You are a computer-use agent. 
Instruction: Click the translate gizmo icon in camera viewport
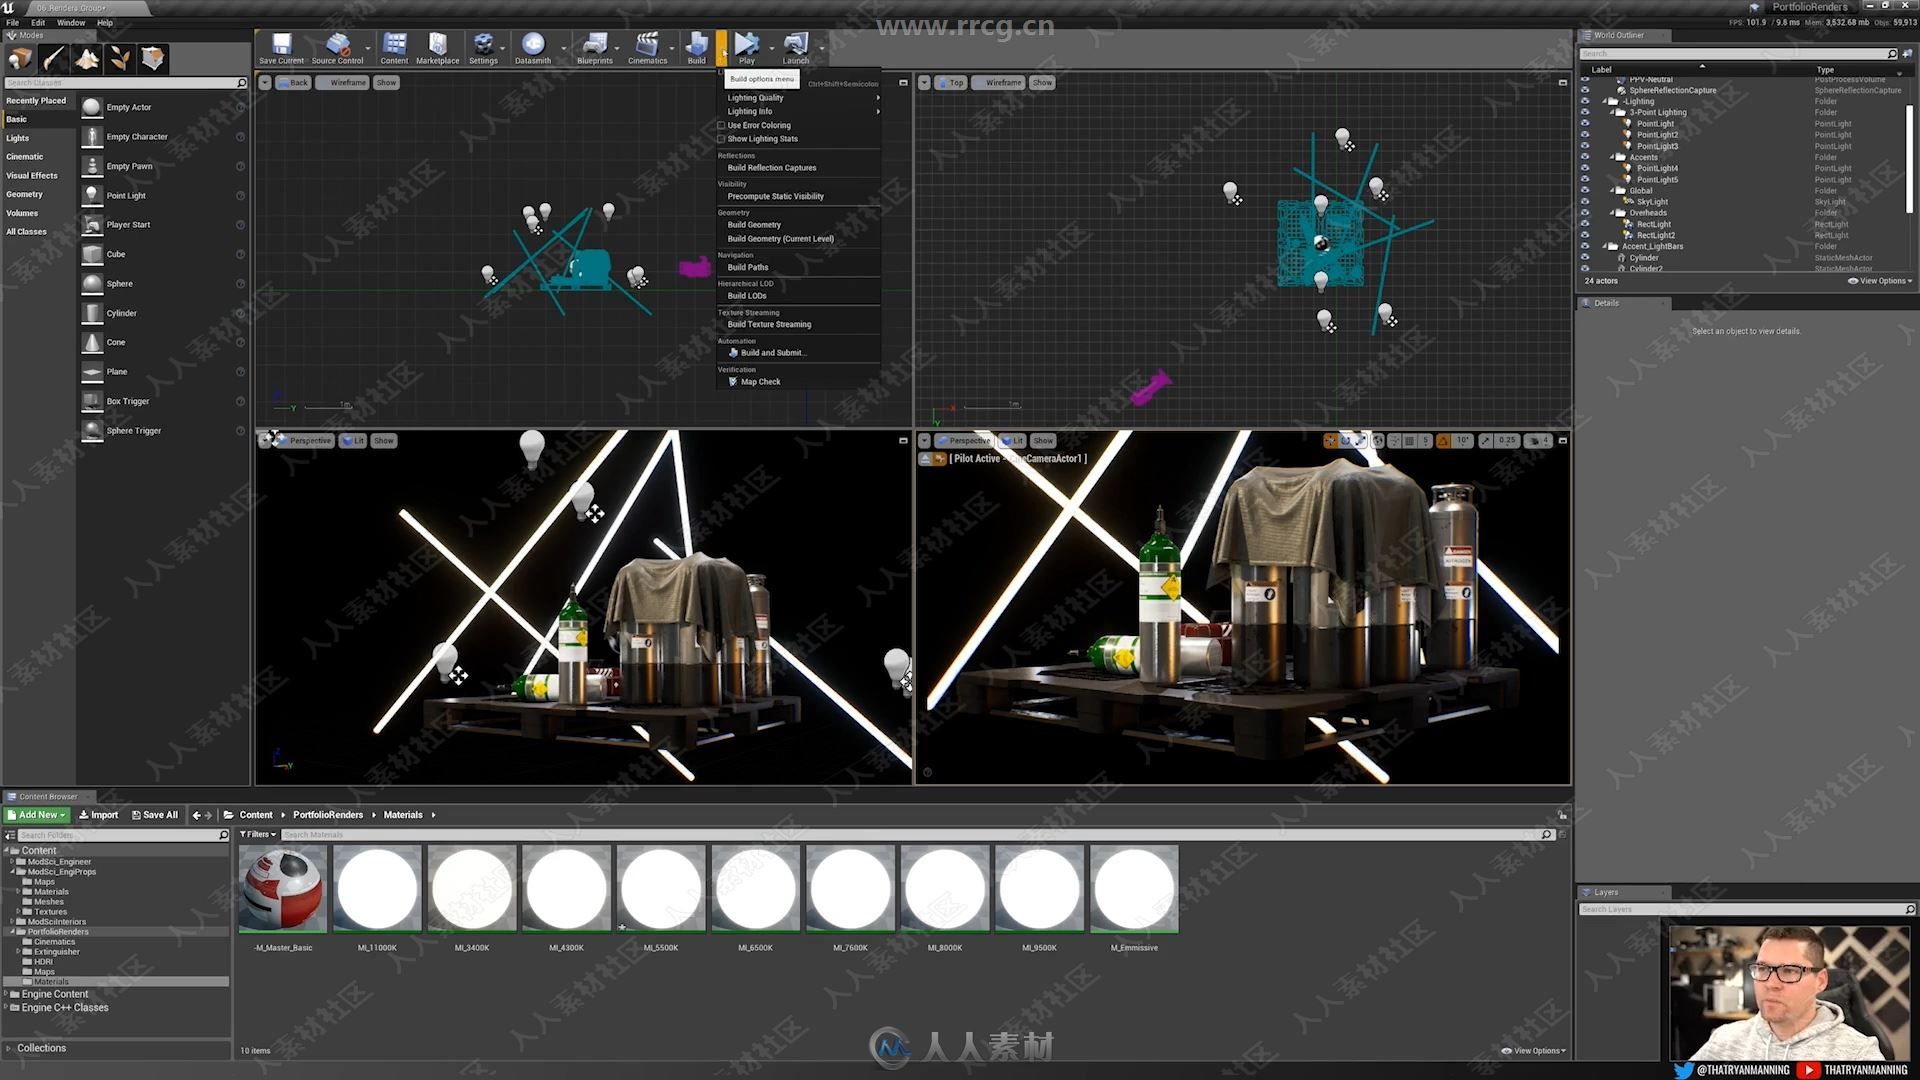[x=1330, y=441]
